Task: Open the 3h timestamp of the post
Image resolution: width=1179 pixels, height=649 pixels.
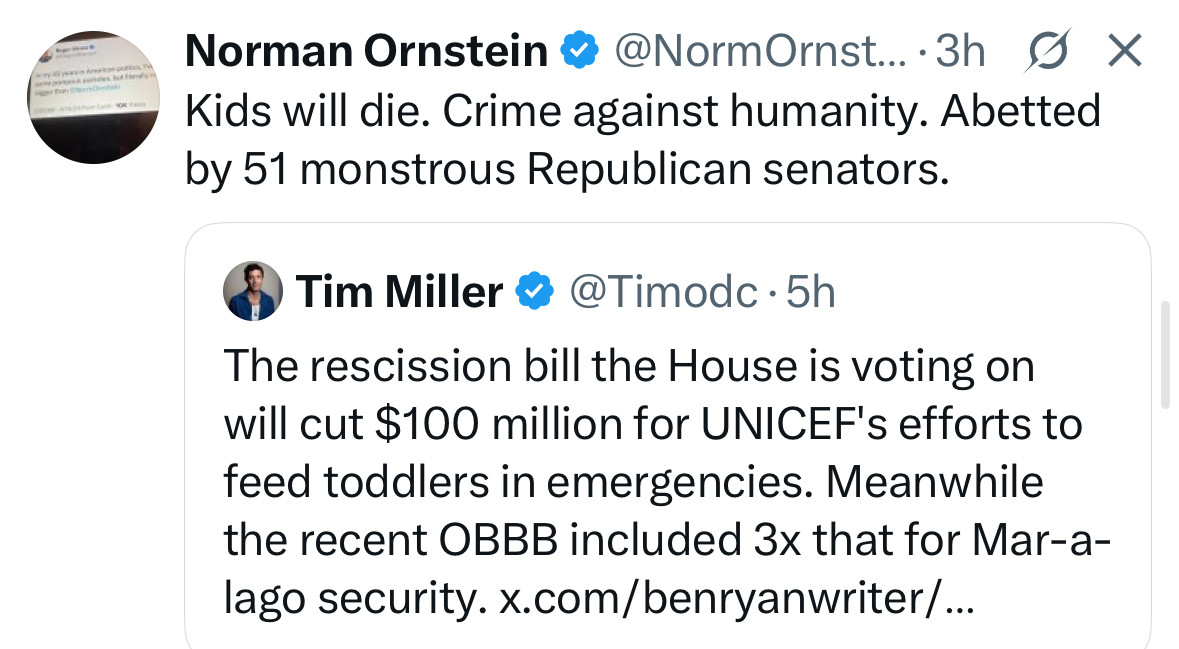Action: tap(960, 51)
